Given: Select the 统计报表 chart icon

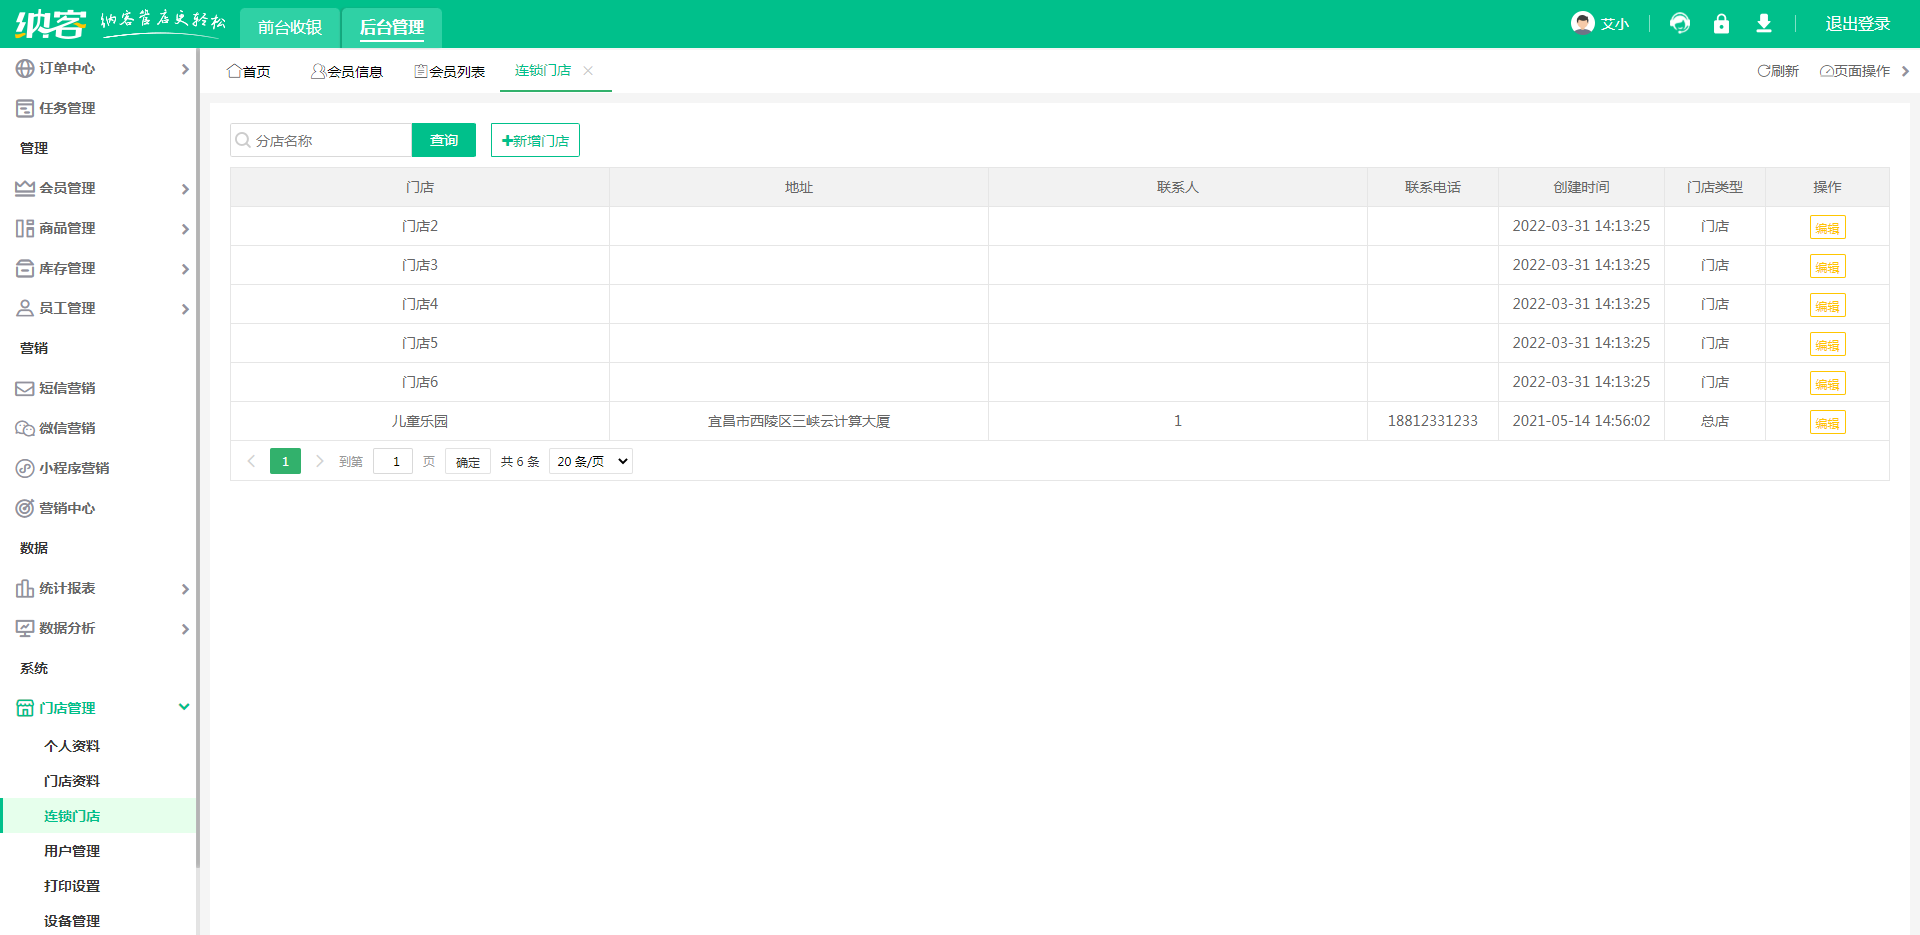Looking at the screenshot, I should [24, 588].
